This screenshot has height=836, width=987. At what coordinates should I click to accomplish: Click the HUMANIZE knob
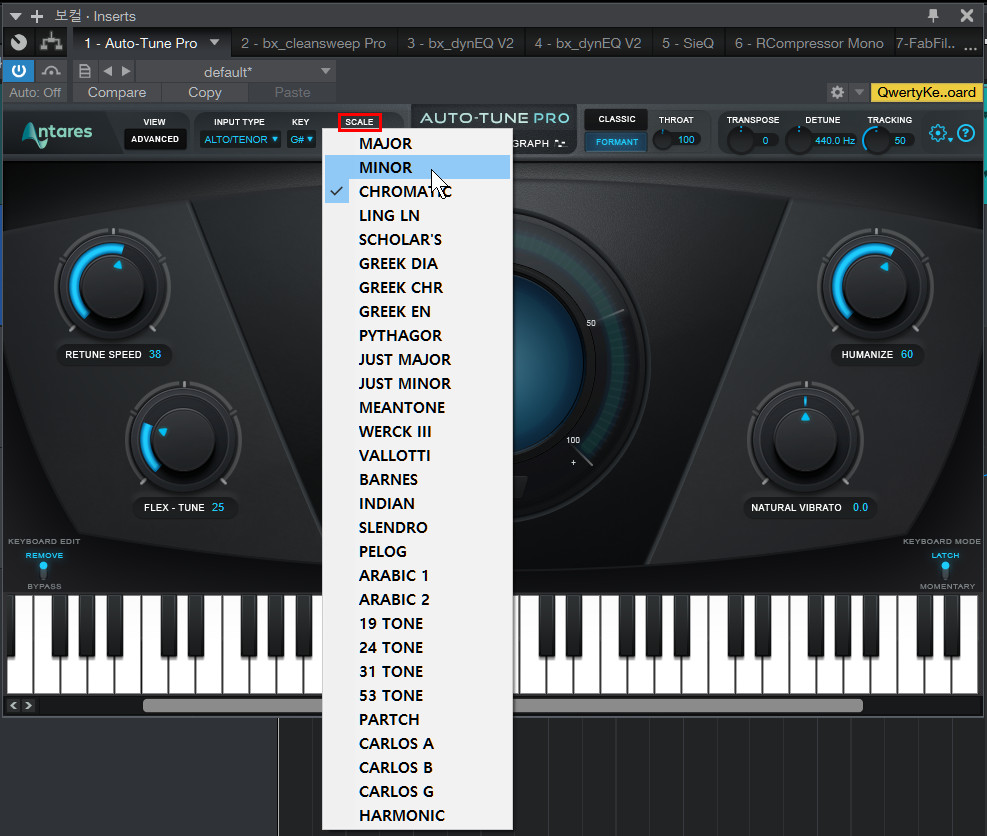[x=875, y=286]
